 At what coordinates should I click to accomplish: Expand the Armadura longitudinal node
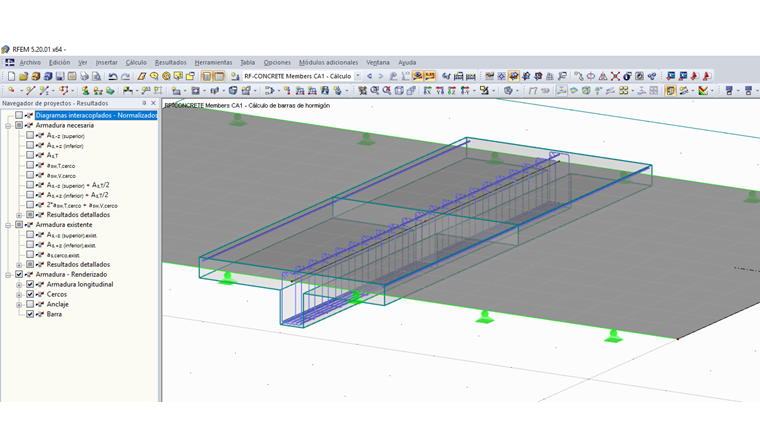click(19, 285)
